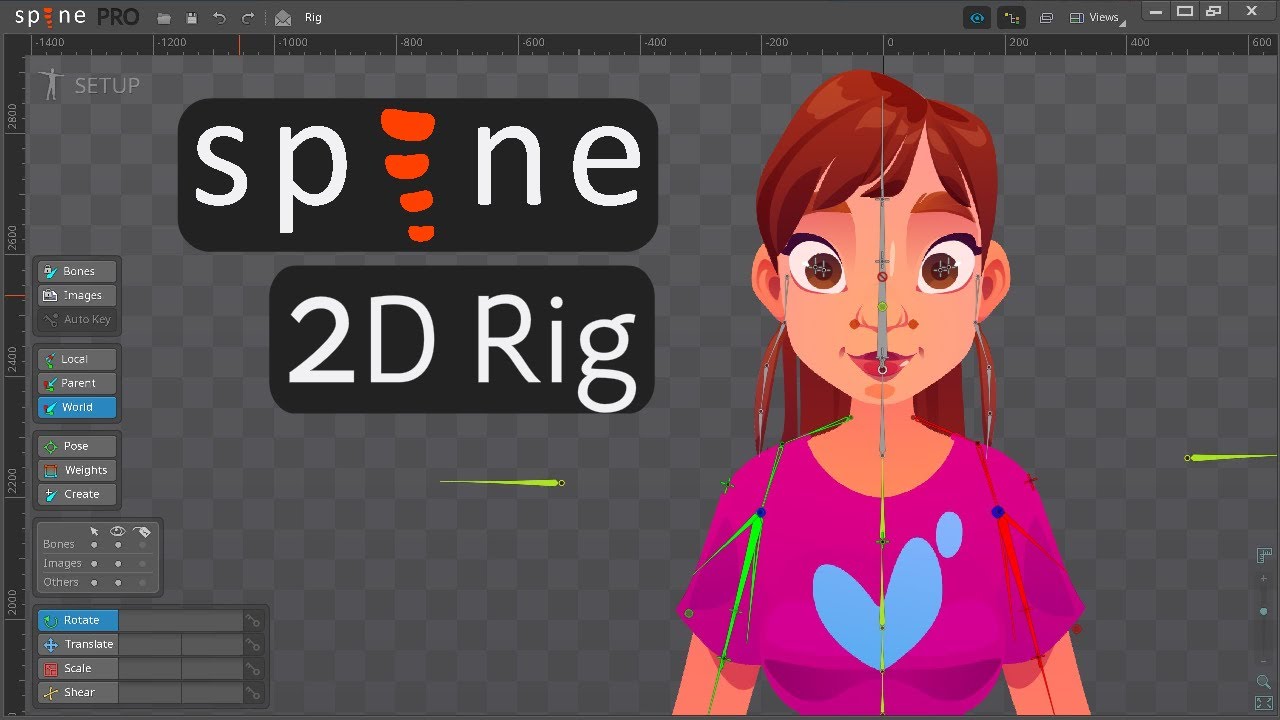Click the second Shear value field
The width and height of the screenshot is (1280, 720).
click(212, 692)
